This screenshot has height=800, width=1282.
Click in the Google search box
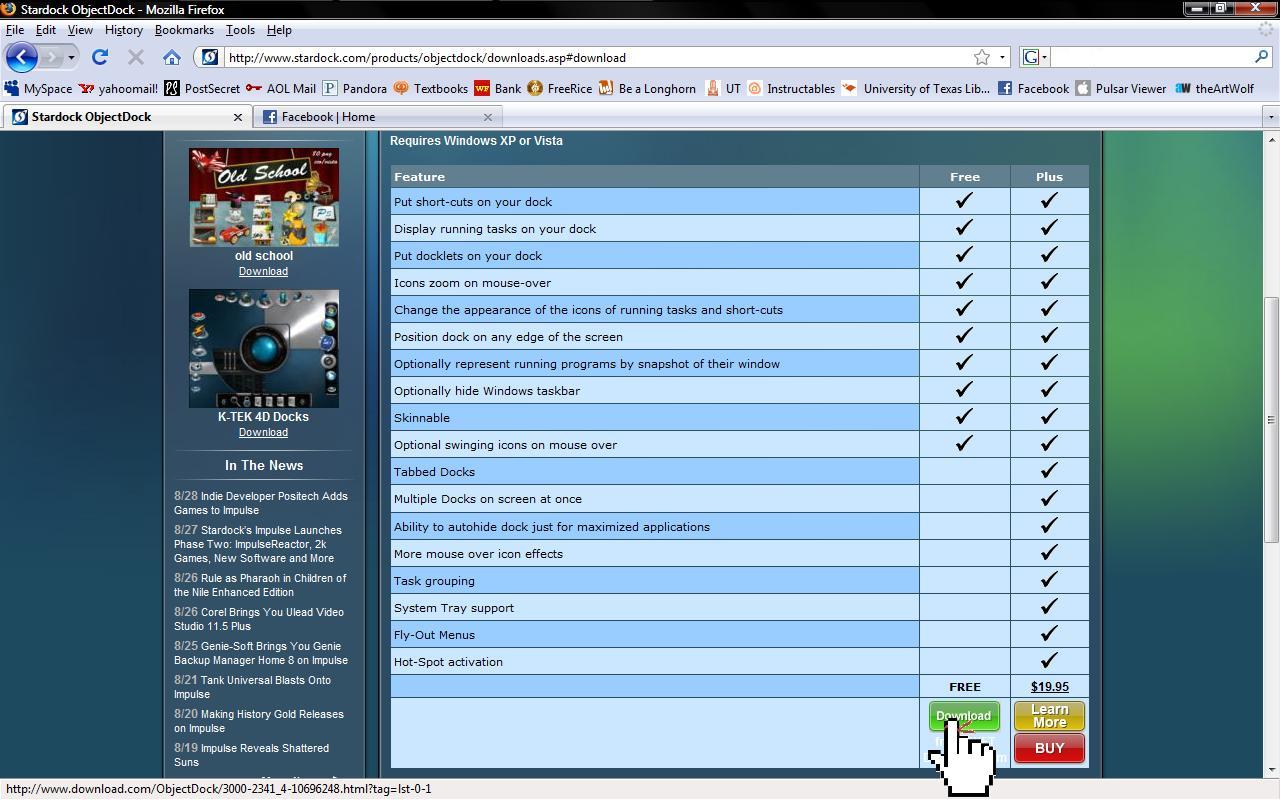point(1150,57)
